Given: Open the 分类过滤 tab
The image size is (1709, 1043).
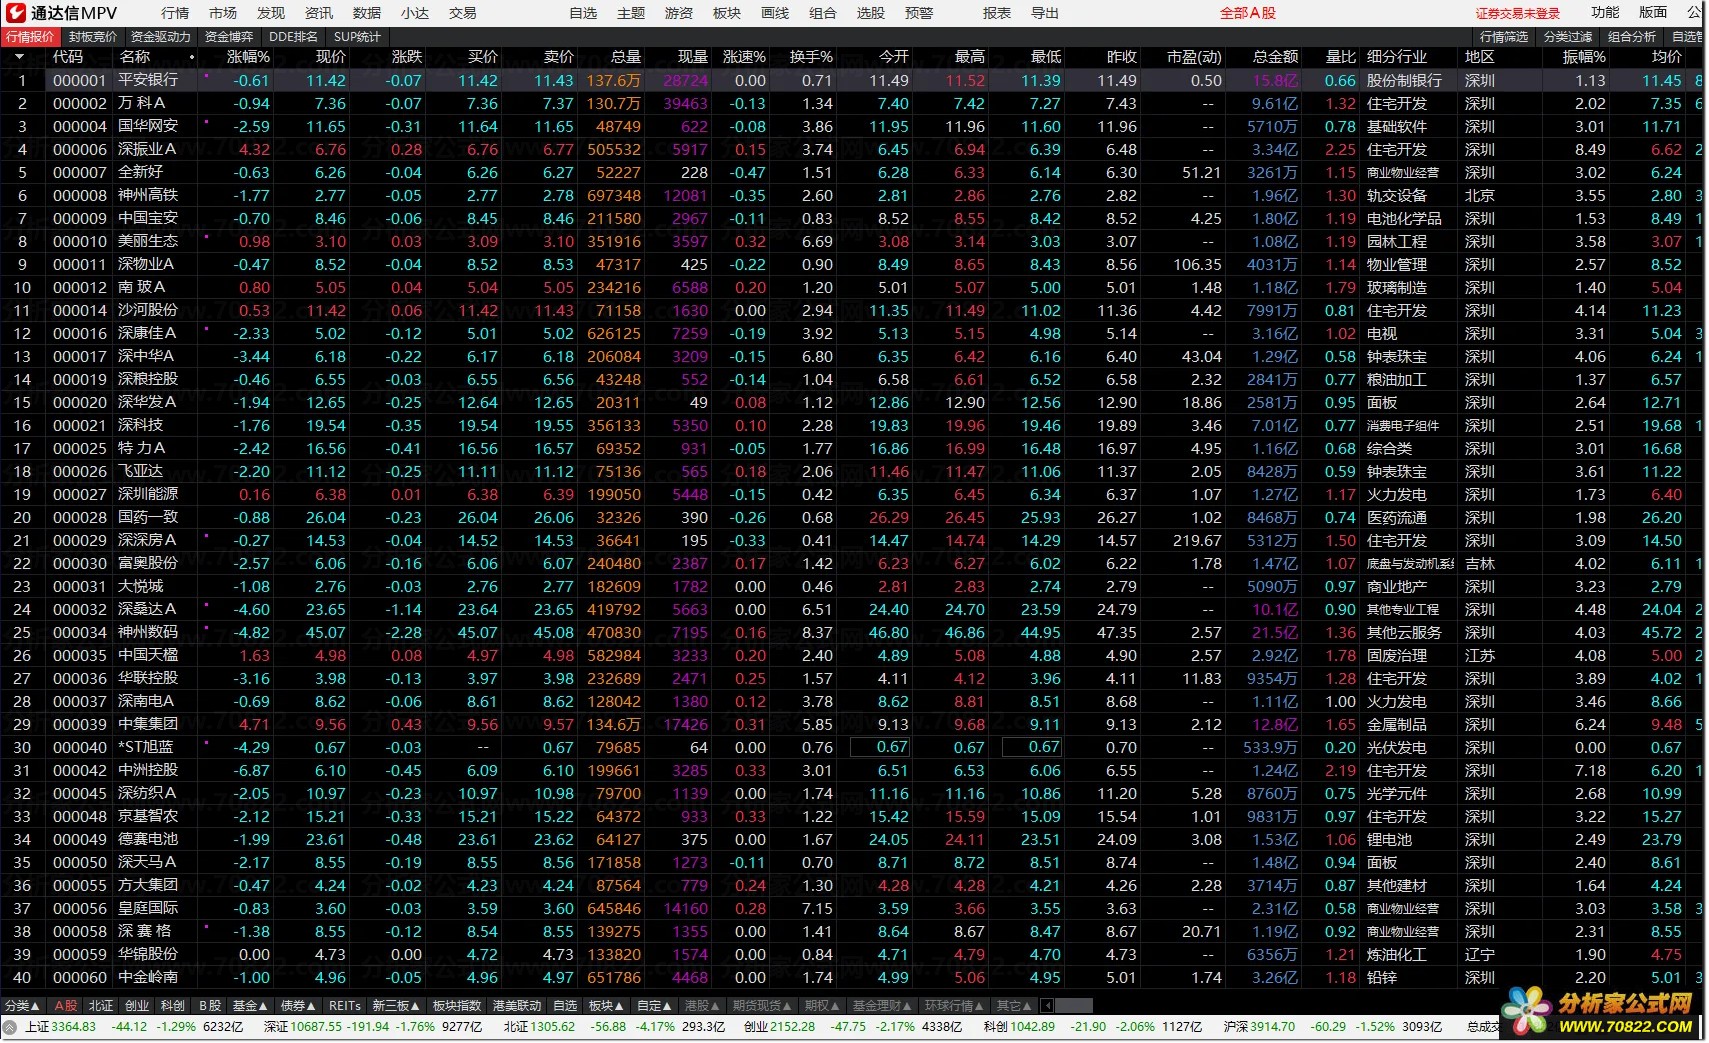Looking at the screenshot, I should [1568, 36].
